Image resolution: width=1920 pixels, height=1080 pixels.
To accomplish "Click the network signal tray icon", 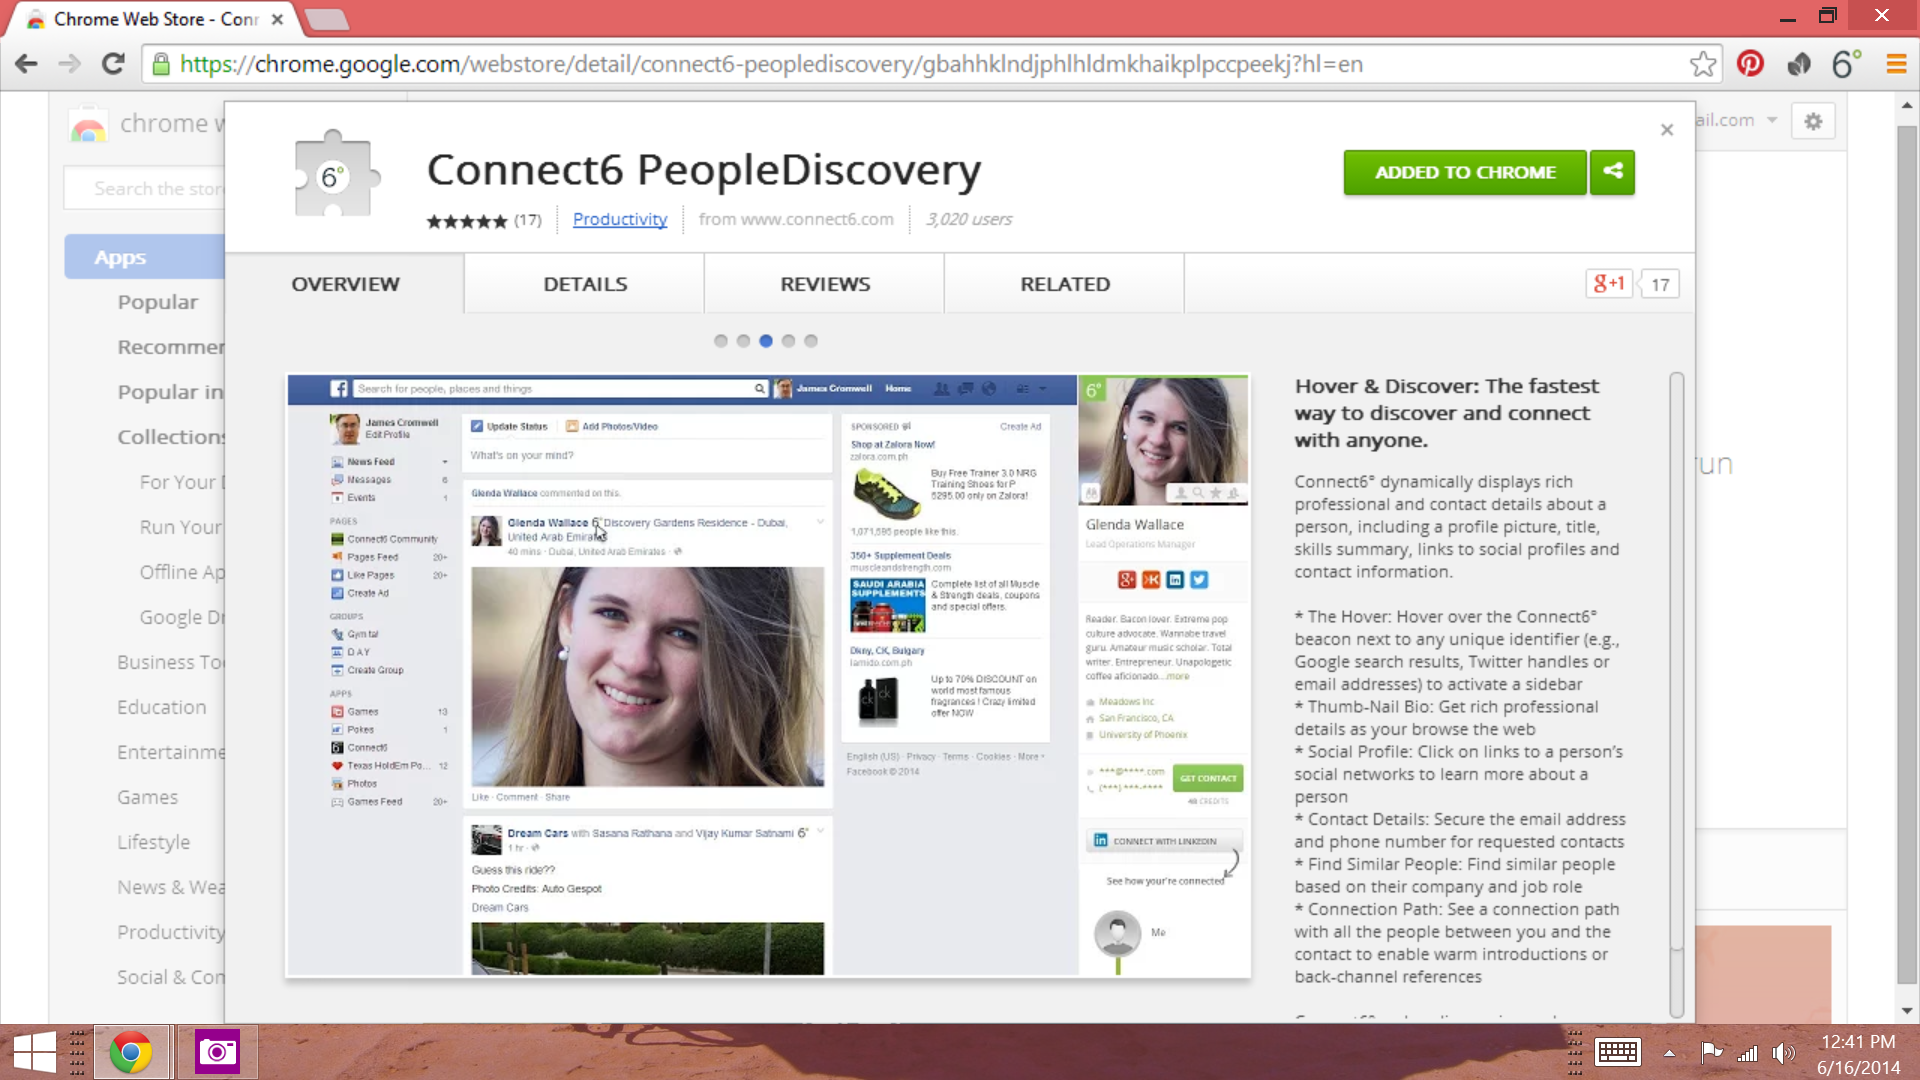I will 1747,1052.
